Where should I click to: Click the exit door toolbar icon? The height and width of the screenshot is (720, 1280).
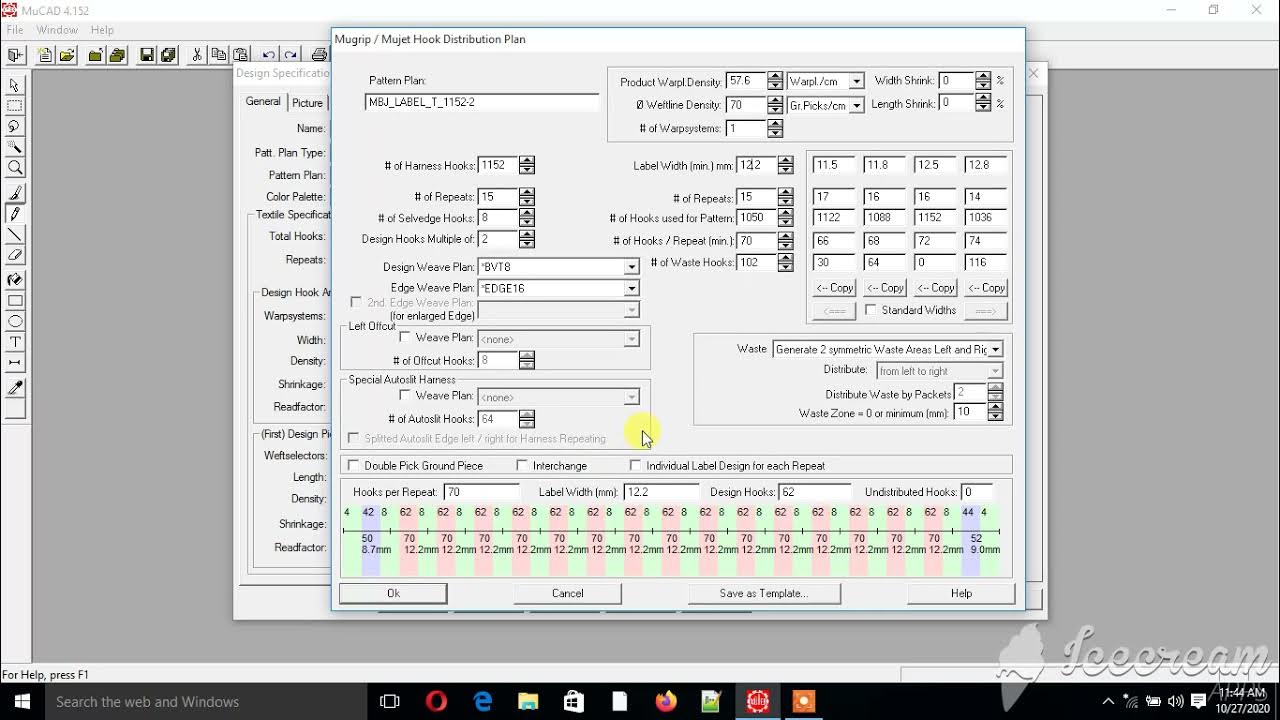point(15,55)
